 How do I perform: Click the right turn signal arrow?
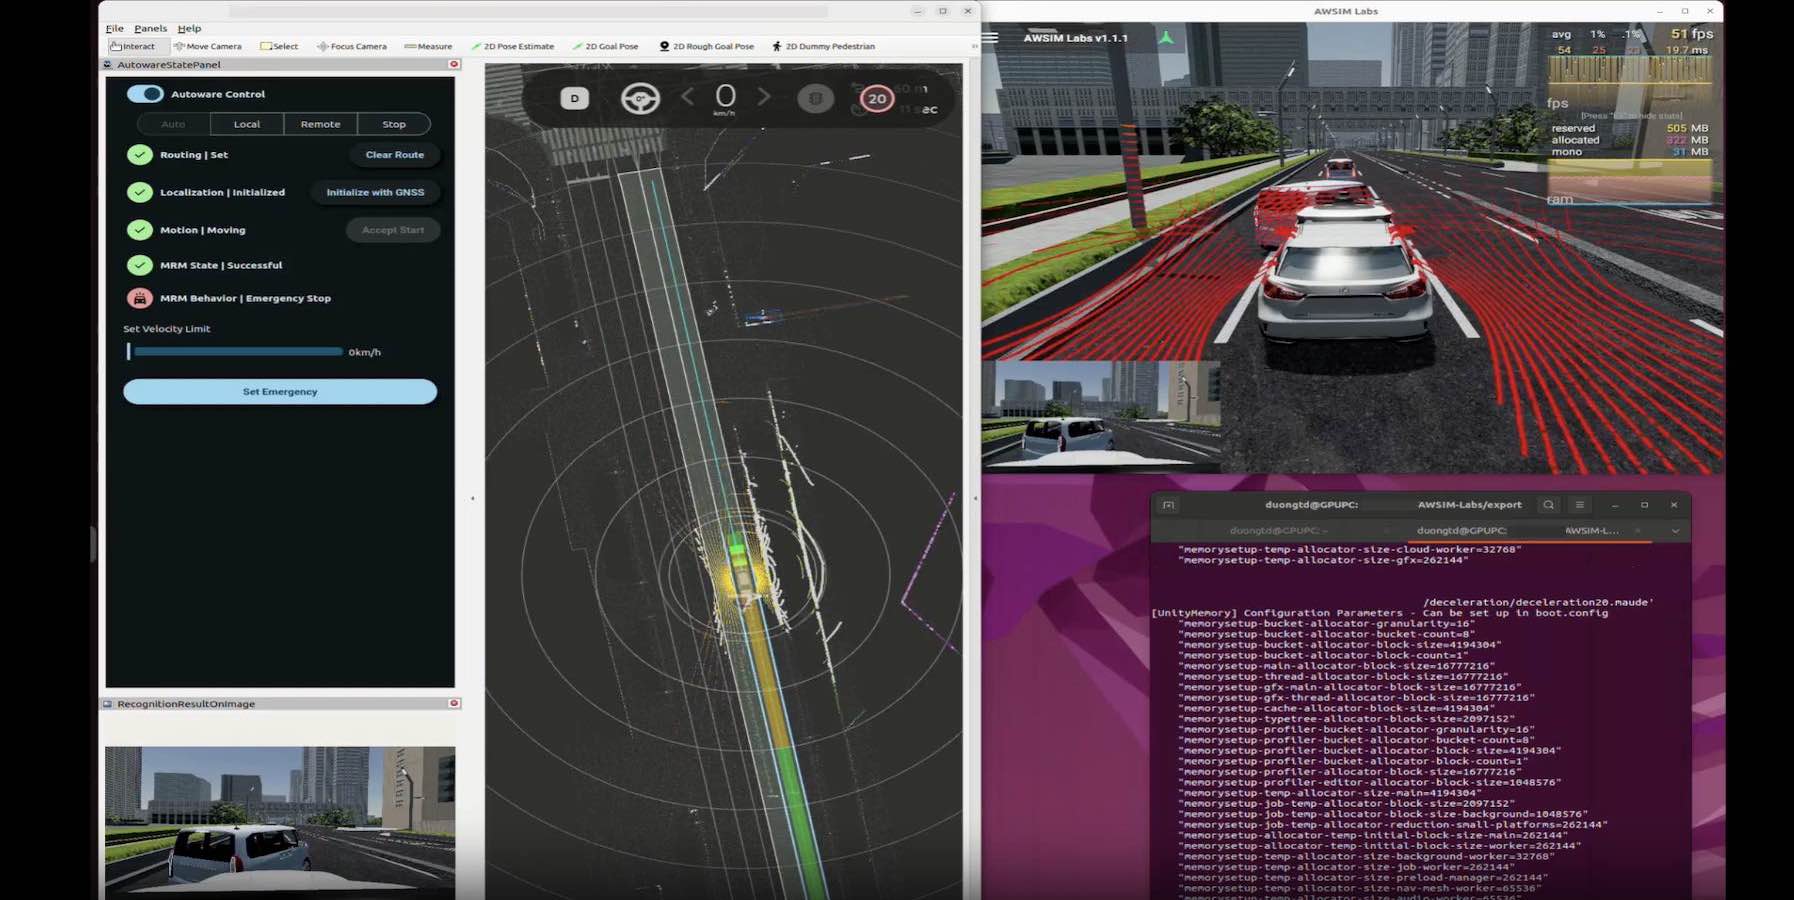point(764,97)
